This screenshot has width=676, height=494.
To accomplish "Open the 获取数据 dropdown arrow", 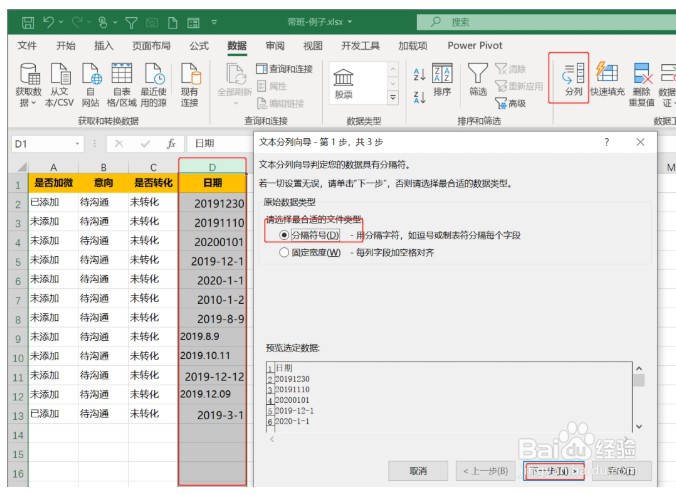I will tap(33, 103).
